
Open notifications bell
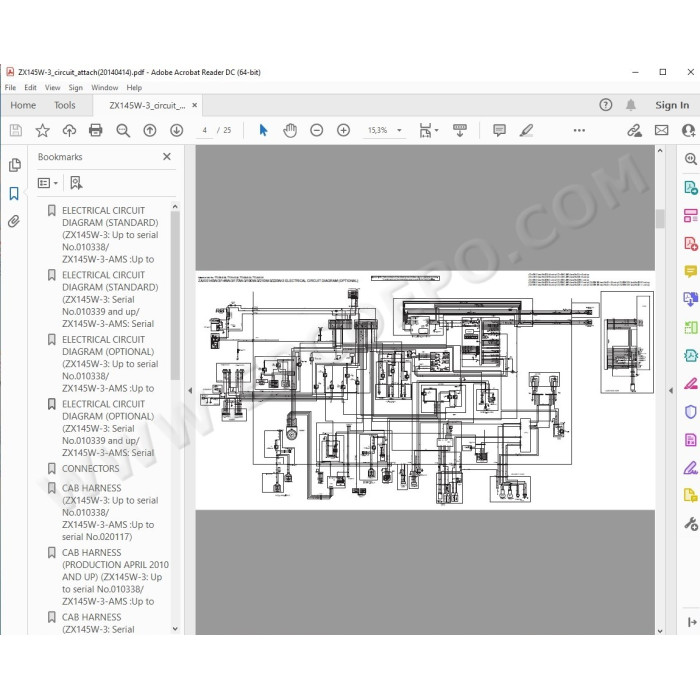(630, 105)
